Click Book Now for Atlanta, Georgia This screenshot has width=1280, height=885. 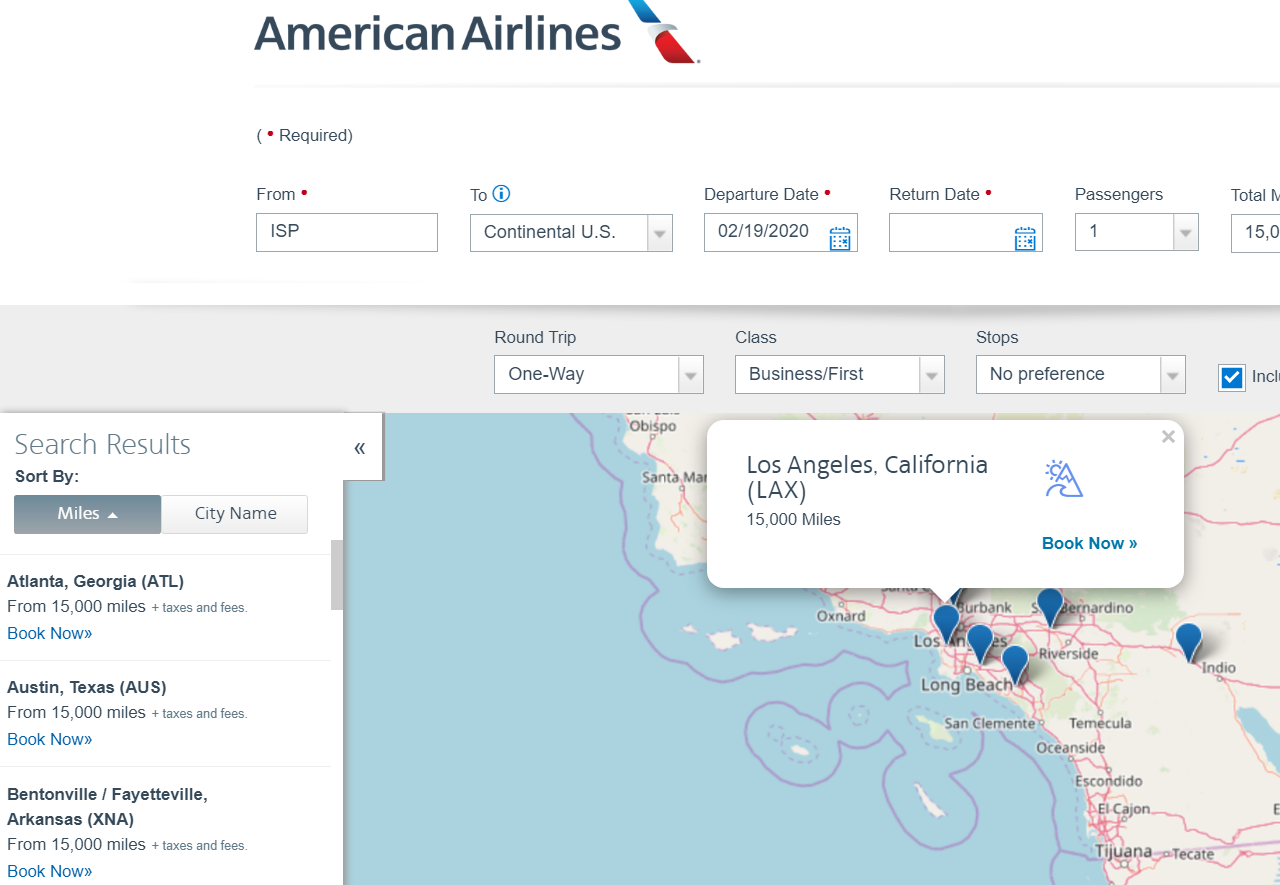50,633
